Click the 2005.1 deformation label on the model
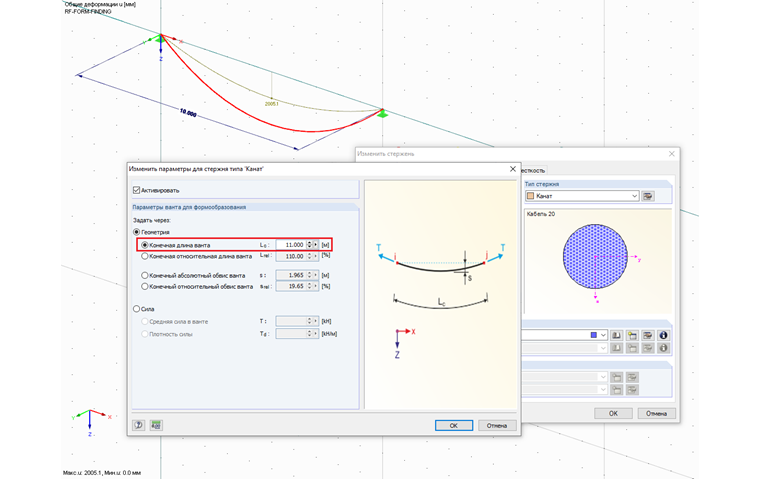Screen dimensions: 760x479 click(271, 104)
